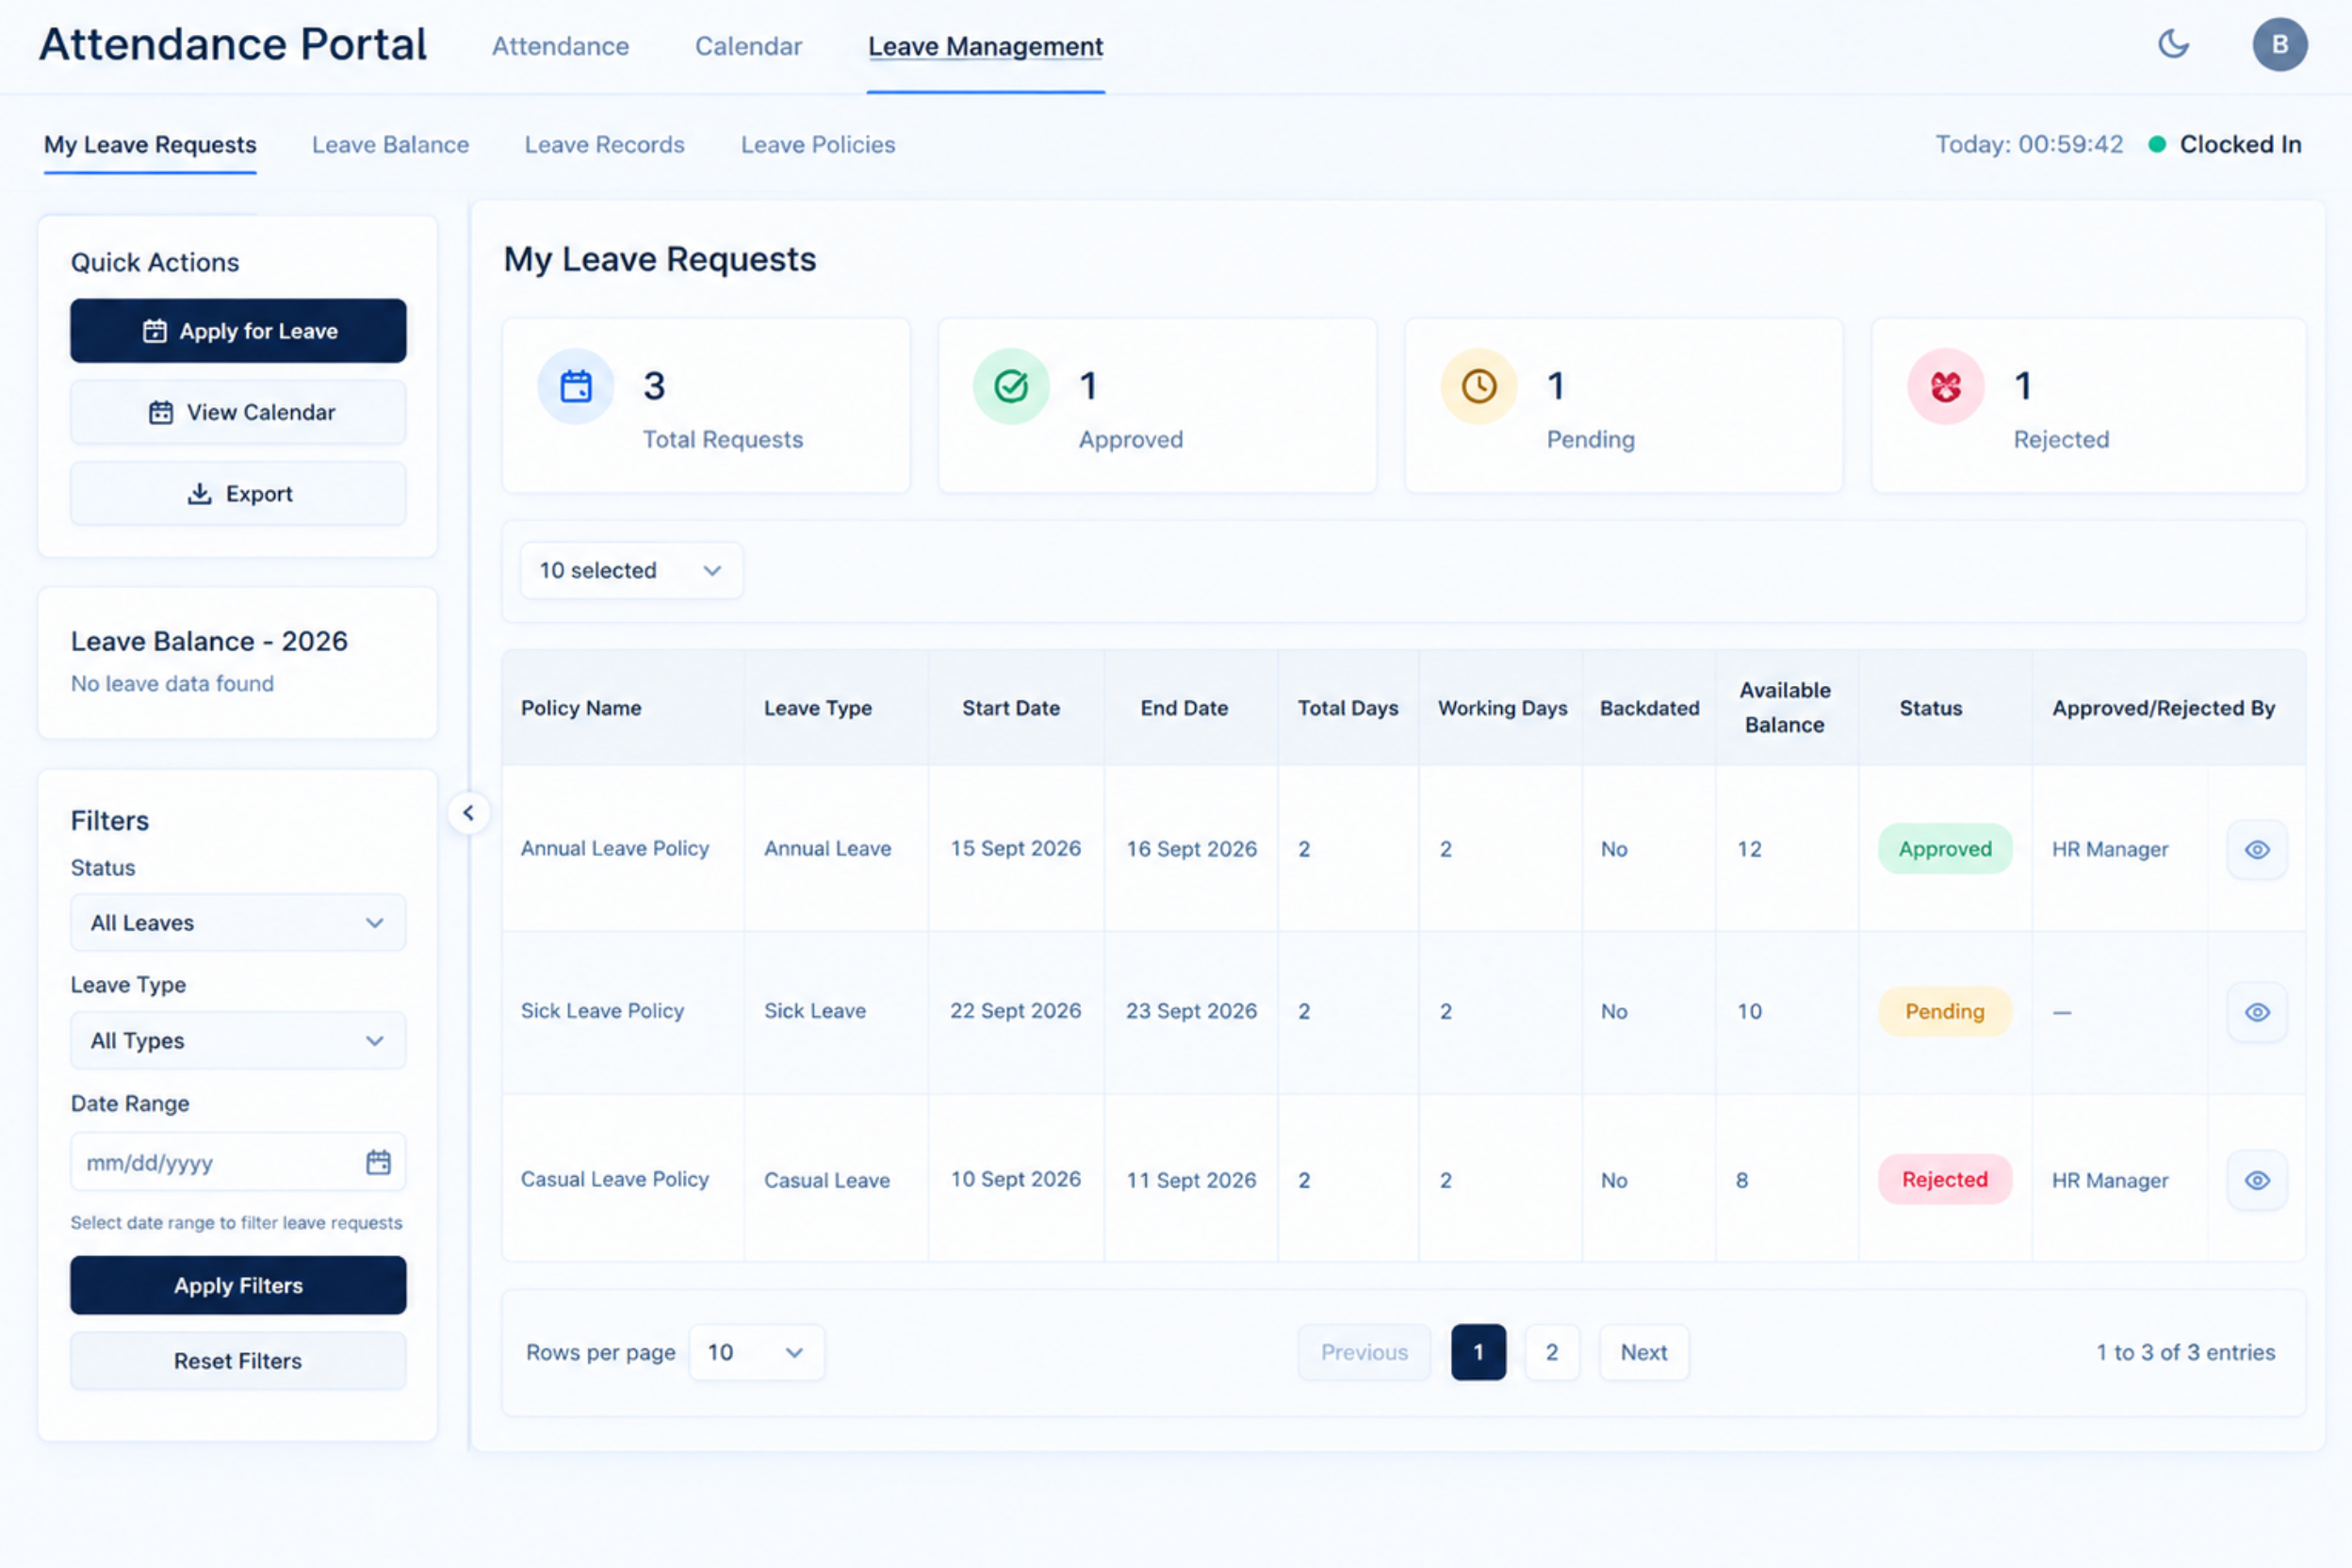
Task: Click the green Clocked In status dot
Action: click(2157, 144)
